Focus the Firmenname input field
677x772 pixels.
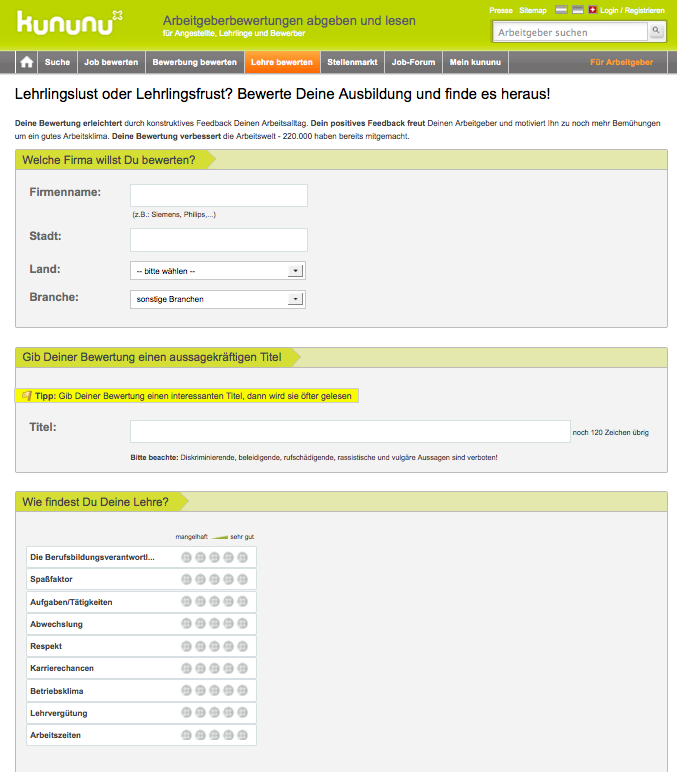[x=218, y=195]
